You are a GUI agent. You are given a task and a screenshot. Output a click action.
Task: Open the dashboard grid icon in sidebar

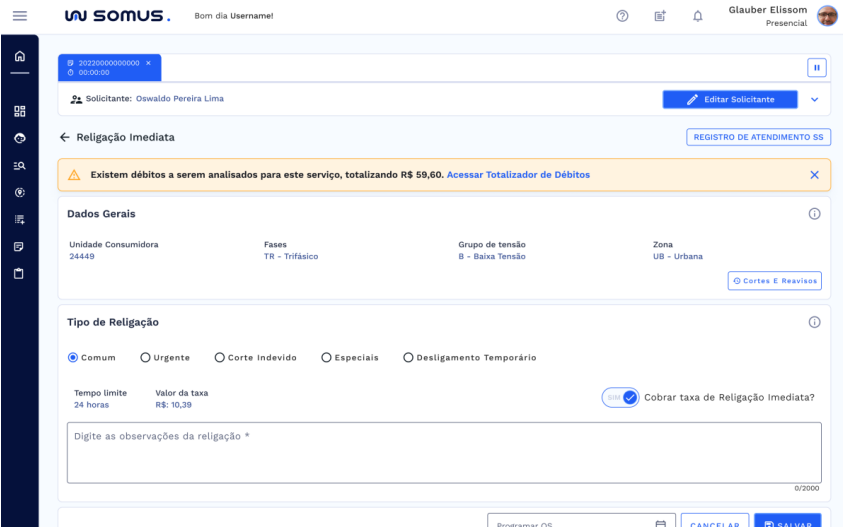[20, 111]
